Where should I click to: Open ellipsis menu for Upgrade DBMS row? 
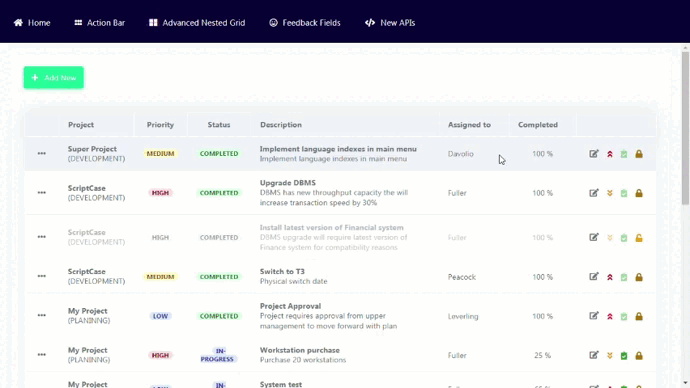[x=41, y=193]
